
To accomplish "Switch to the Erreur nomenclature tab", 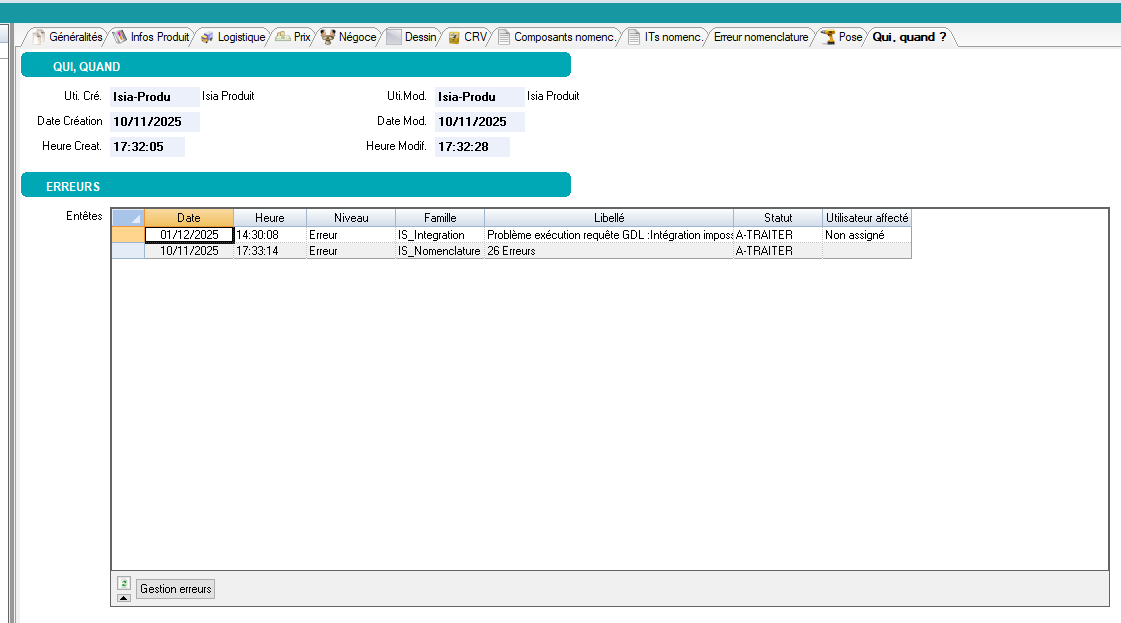I will [x=760, y=37].
